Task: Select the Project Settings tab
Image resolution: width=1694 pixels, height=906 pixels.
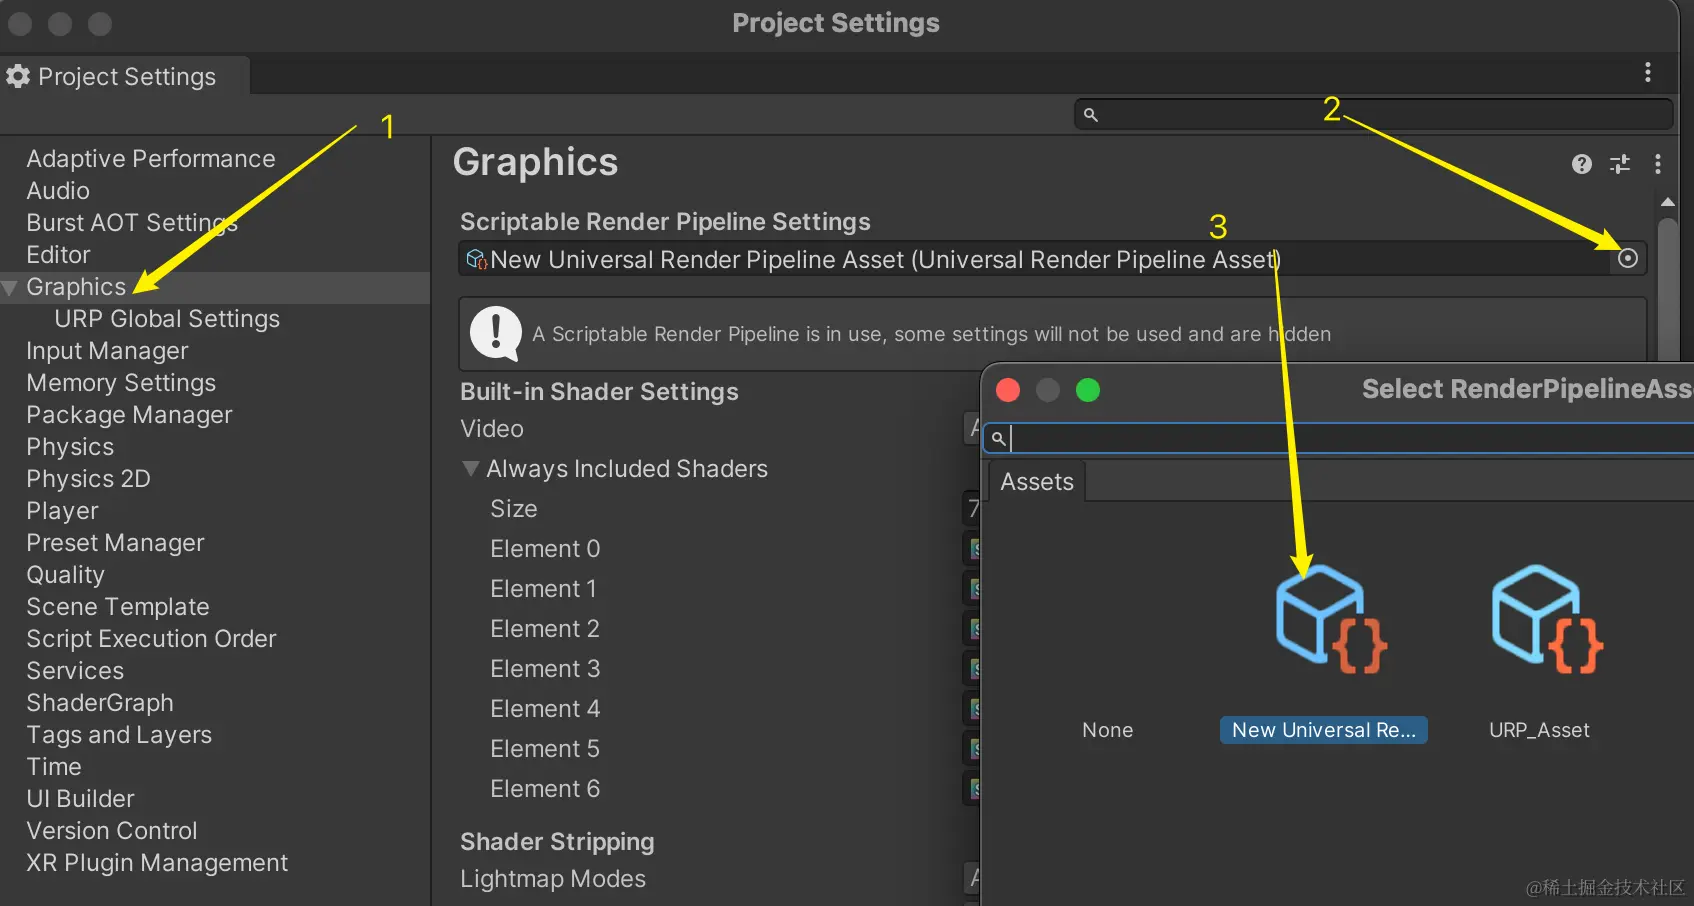Action: tap(125, 77)
